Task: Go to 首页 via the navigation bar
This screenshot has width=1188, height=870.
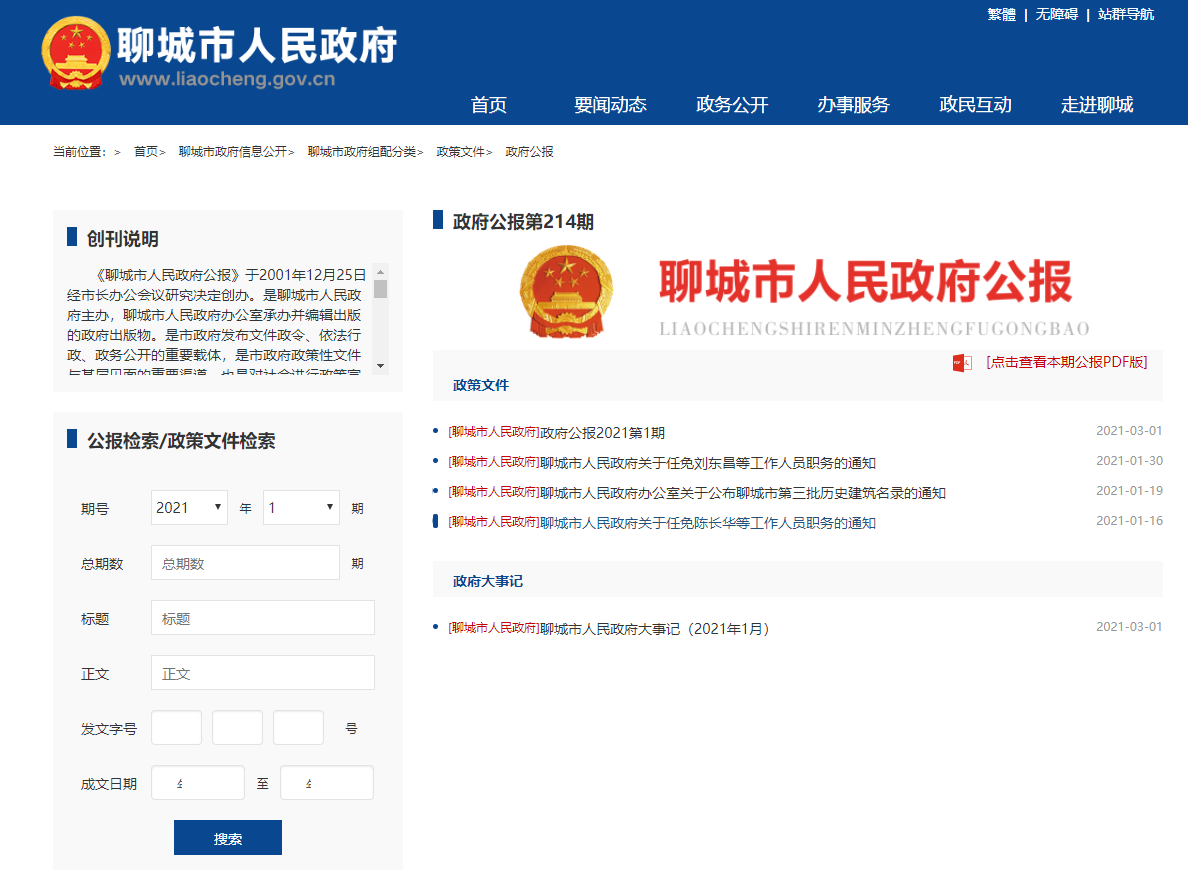Action: 487,105
